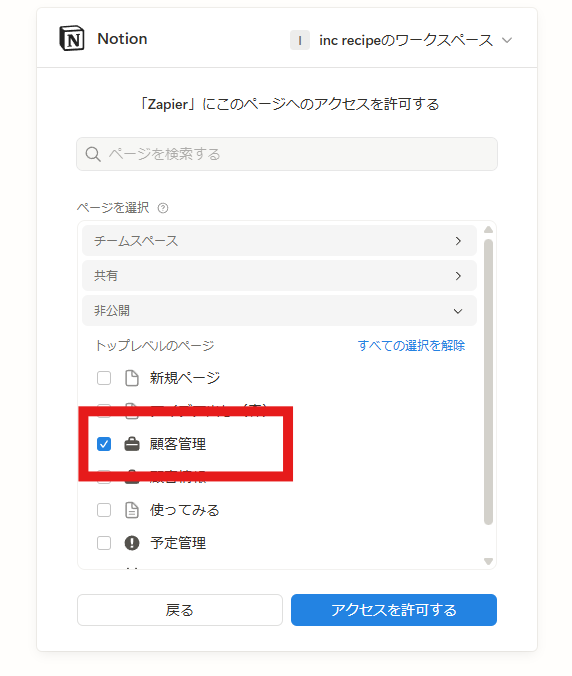This screenshot has height=676, width=572.
Task: Click the 戻る button
Action: [180, 610]
